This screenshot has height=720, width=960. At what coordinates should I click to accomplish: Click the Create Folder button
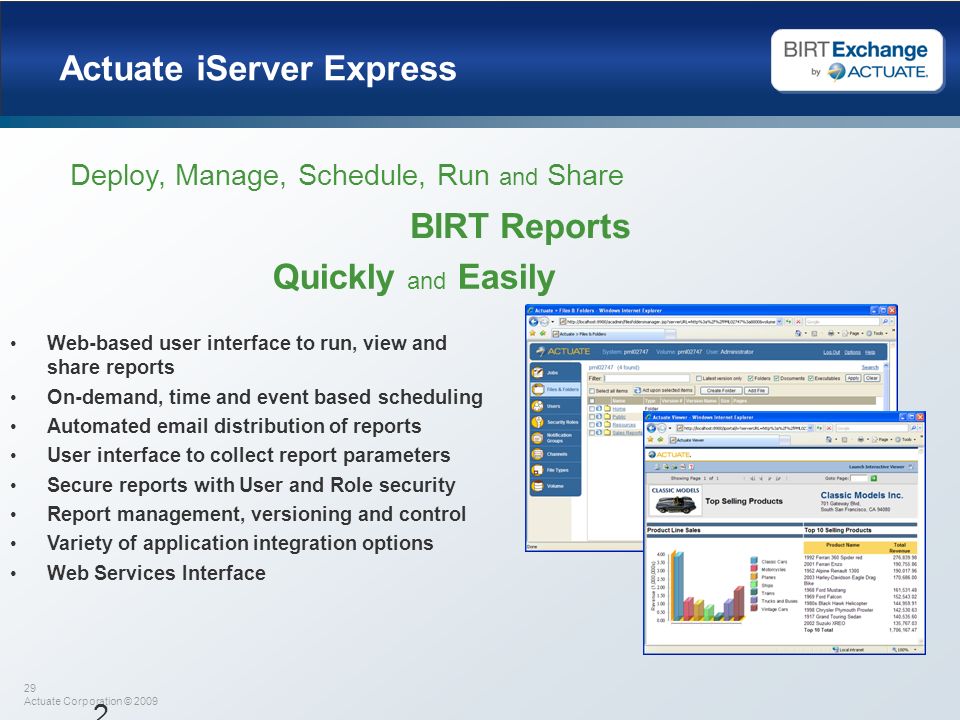(721, 391)
